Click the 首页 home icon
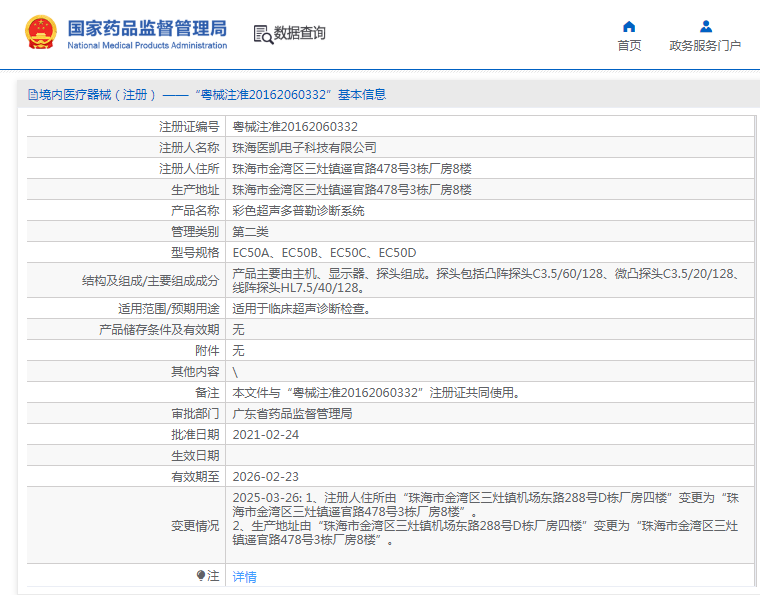 pyautogui.click(x=629, y=26)
